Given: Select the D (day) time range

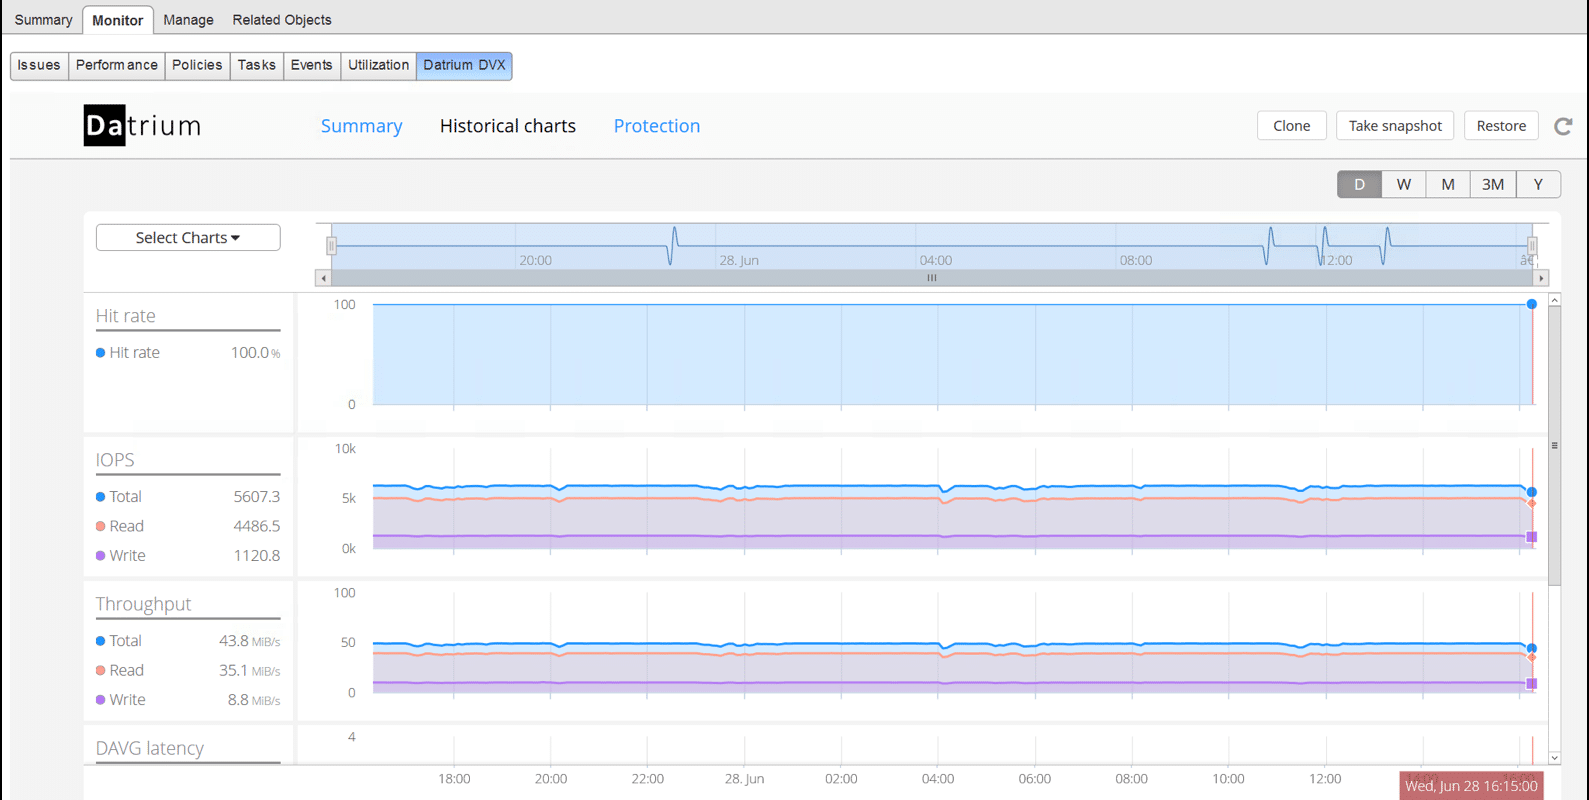Looking at the screenshot, I should coord(1359,184).
